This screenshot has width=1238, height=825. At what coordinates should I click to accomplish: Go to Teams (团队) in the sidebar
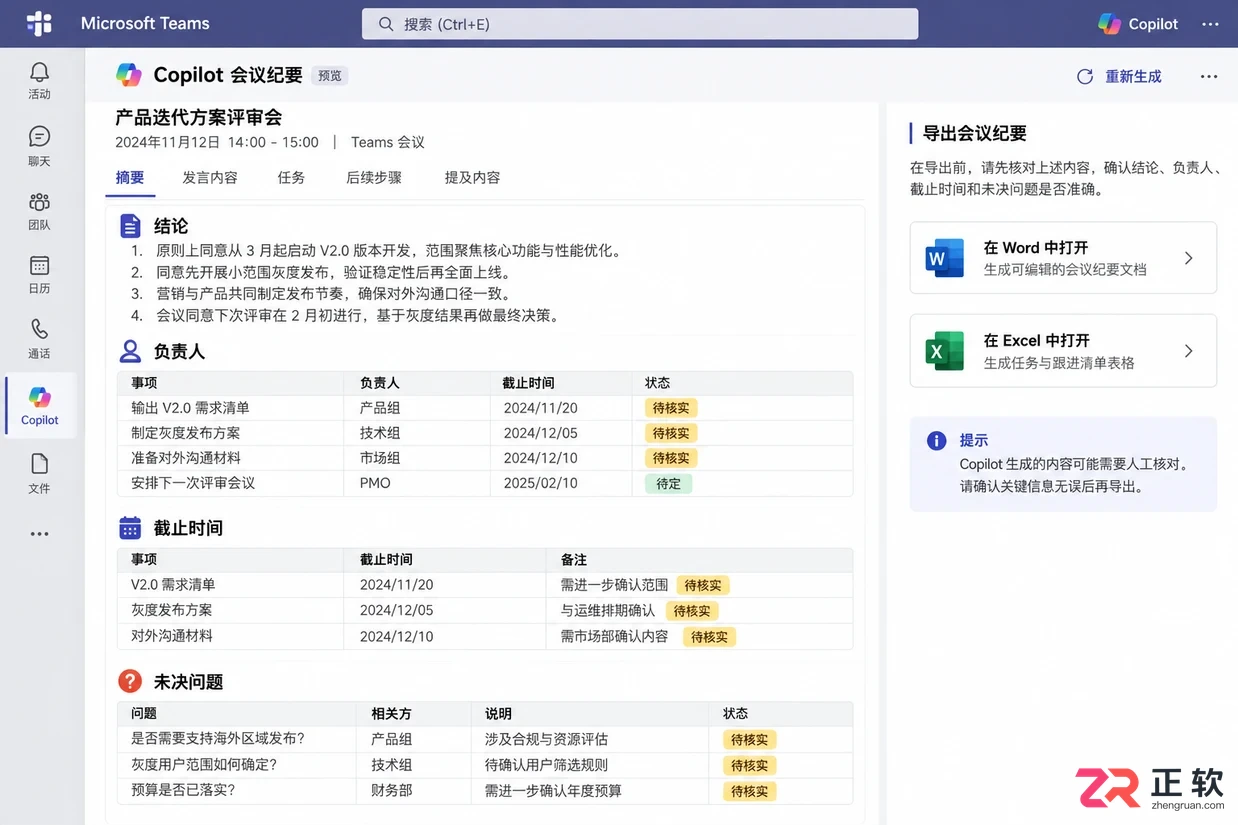click(39, 211)
